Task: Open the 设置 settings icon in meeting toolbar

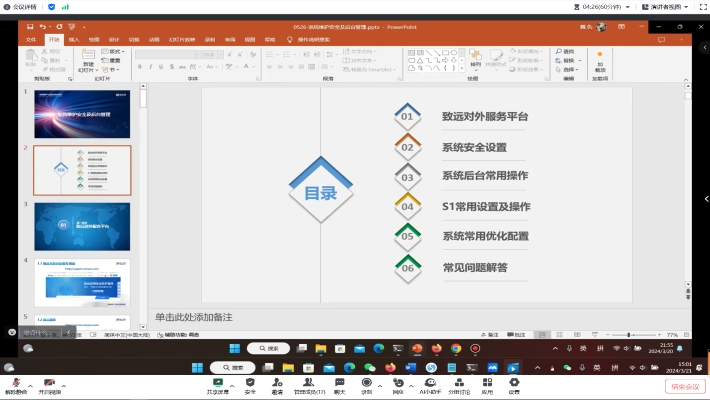Action: [x=514, y=382]
